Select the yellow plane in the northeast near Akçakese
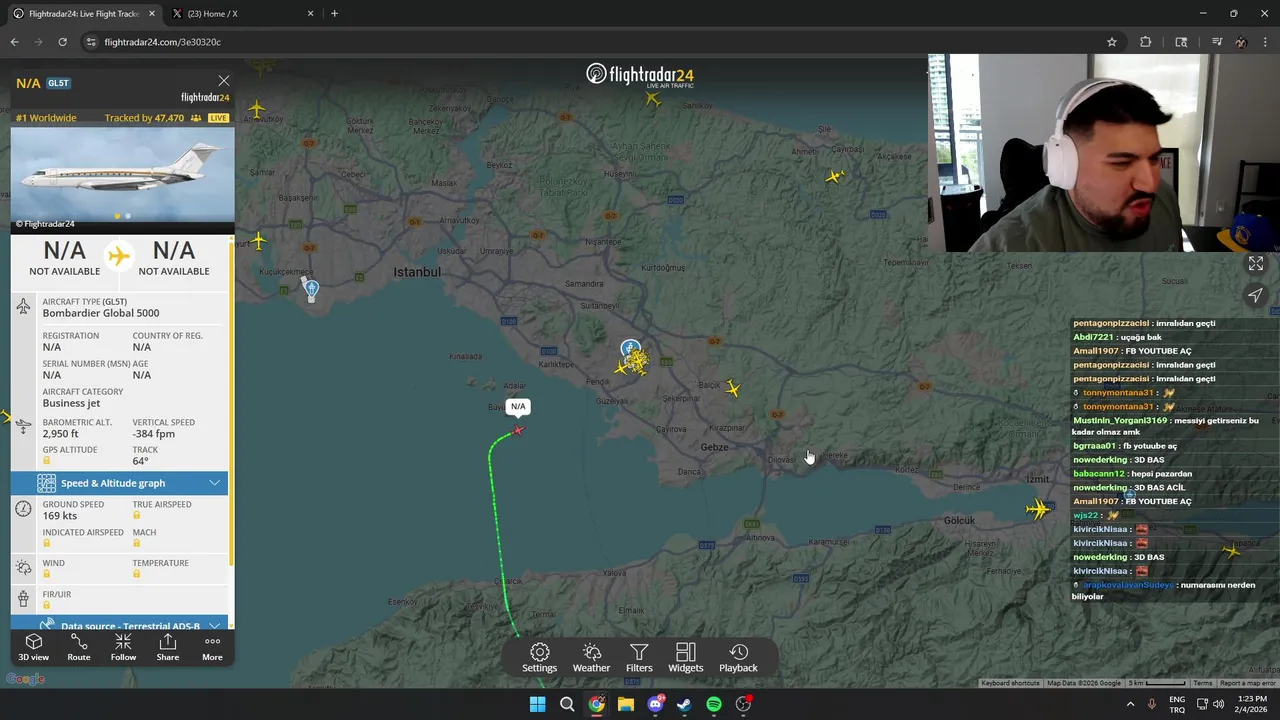 click(x=835, y=177)
